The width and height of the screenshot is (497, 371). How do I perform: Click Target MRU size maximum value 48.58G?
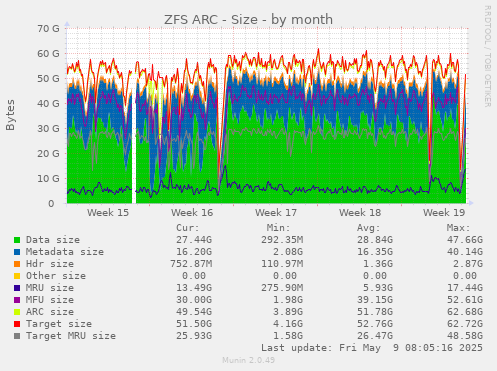point(465,336)
